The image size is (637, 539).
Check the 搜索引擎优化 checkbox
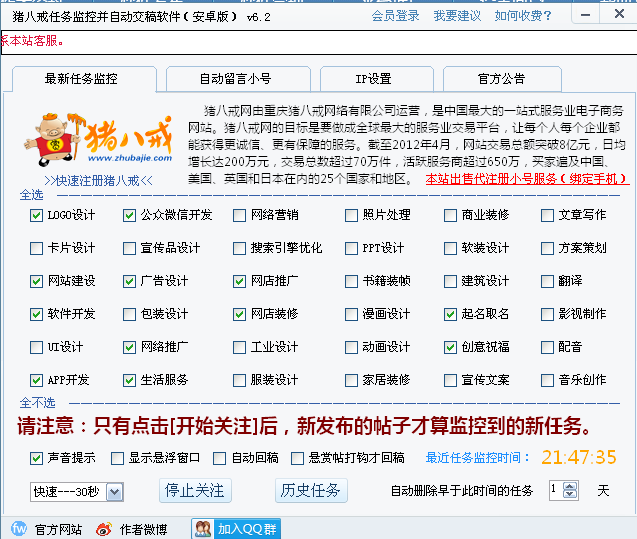(239, 248)
